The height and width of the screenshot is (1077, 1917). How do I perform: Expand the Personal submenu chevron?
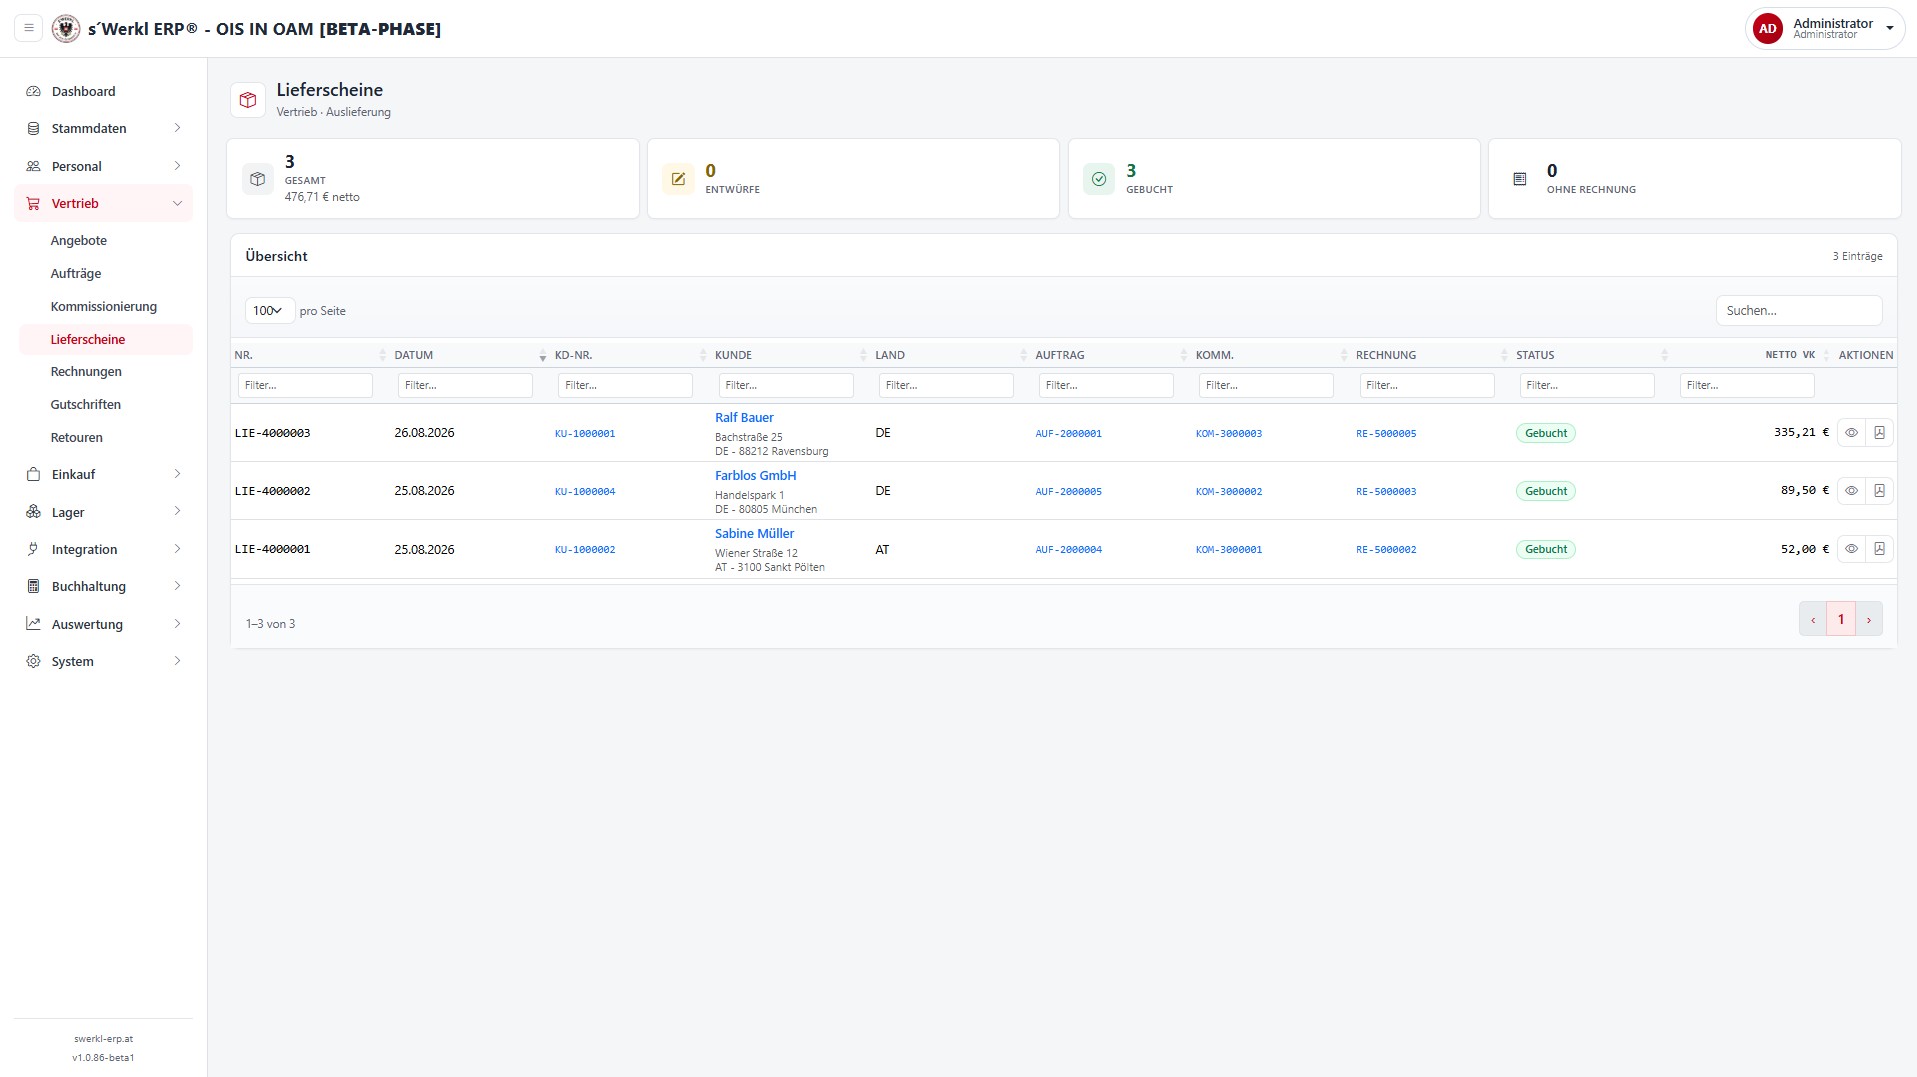click(x=177, y=166)
